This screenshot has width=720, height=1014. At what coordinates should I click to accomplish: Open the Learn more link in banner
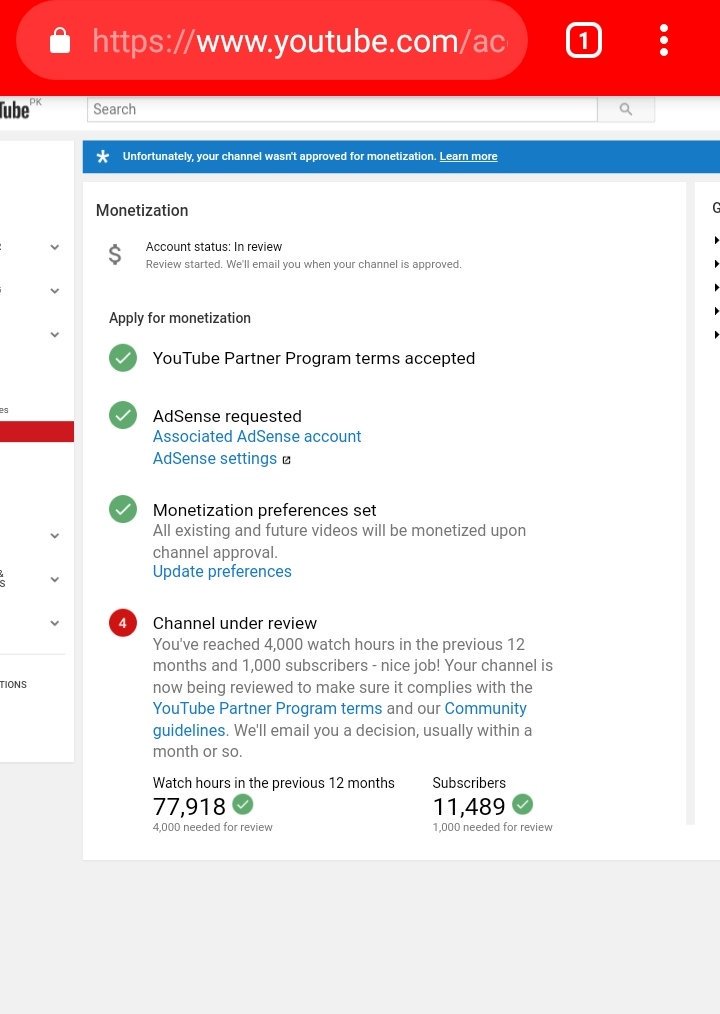point(468,156)
